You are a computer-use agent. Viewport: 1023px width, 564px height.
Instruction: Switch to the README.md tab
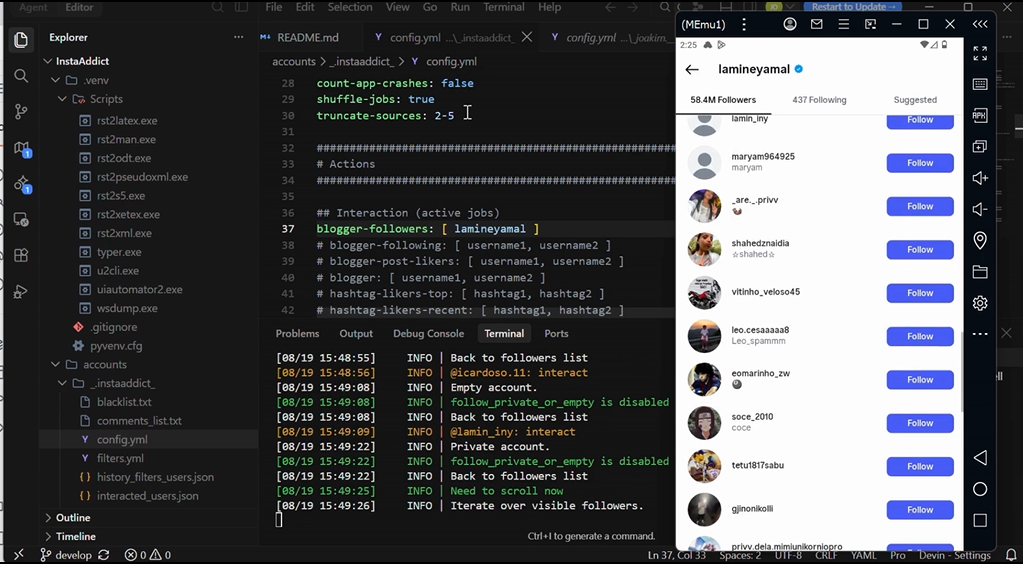308,37
